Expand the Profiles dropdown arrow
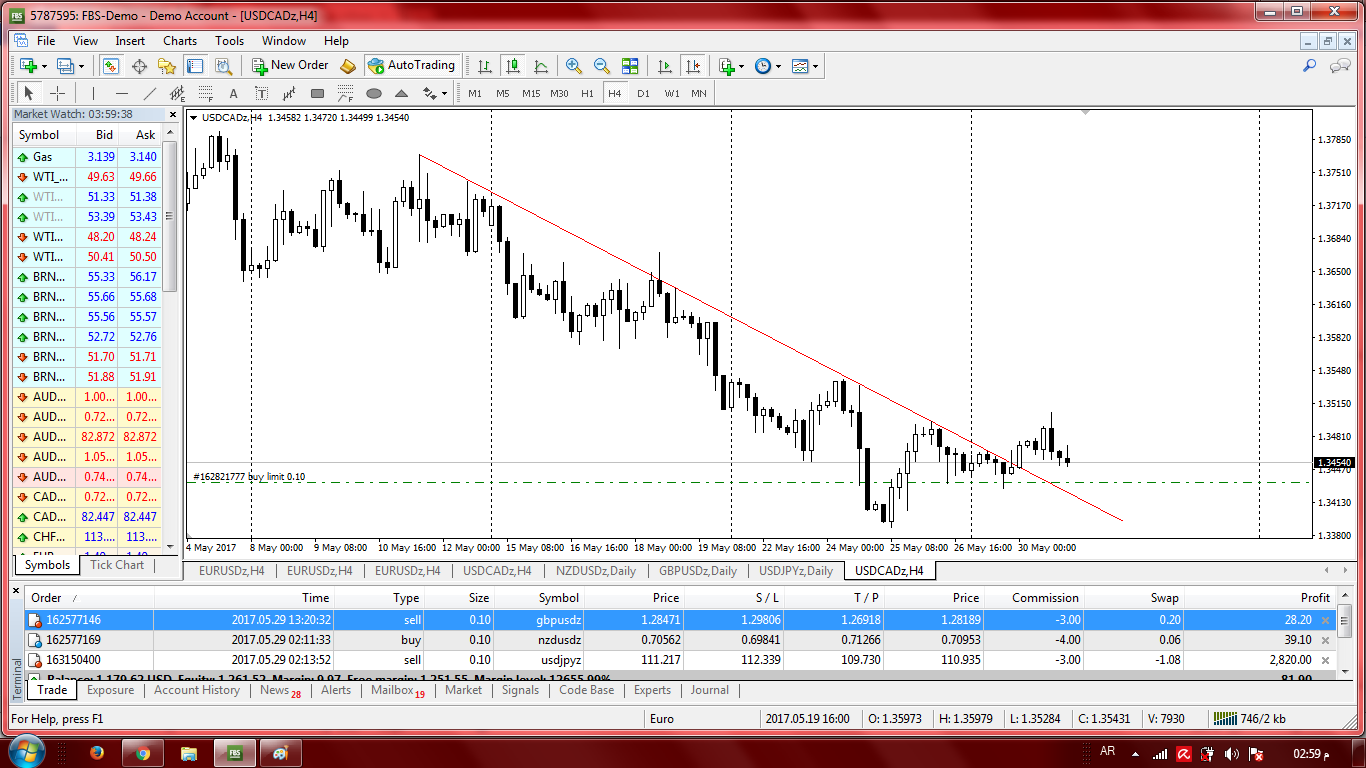 tap(82, 66)
